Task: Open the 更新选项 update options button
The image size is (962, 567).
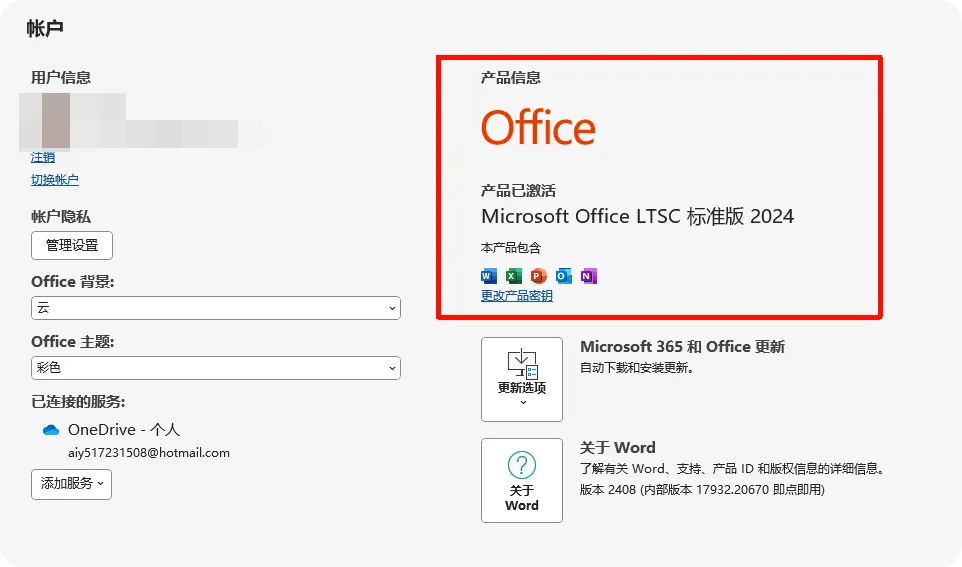Action: pos(521,379)
